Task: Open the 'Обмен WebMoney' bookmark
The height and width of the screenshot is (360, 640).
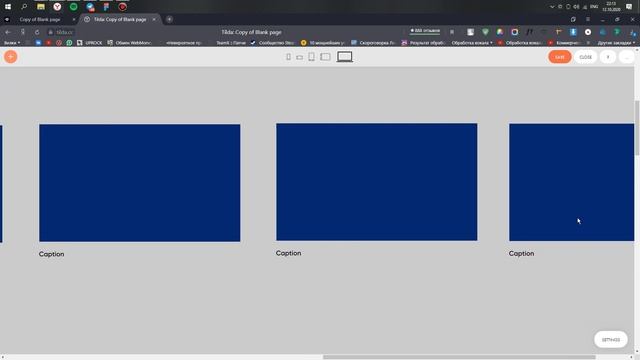Action: pos(130,42)
